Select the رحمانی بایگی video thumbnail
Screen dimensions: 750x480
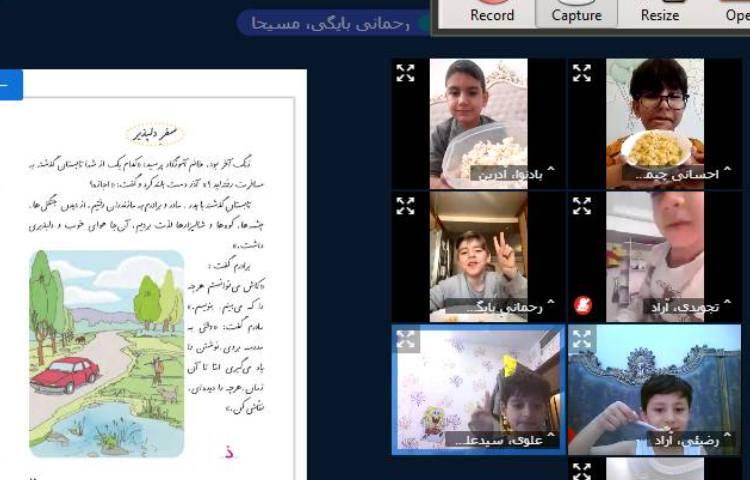(x=478, y=255)
